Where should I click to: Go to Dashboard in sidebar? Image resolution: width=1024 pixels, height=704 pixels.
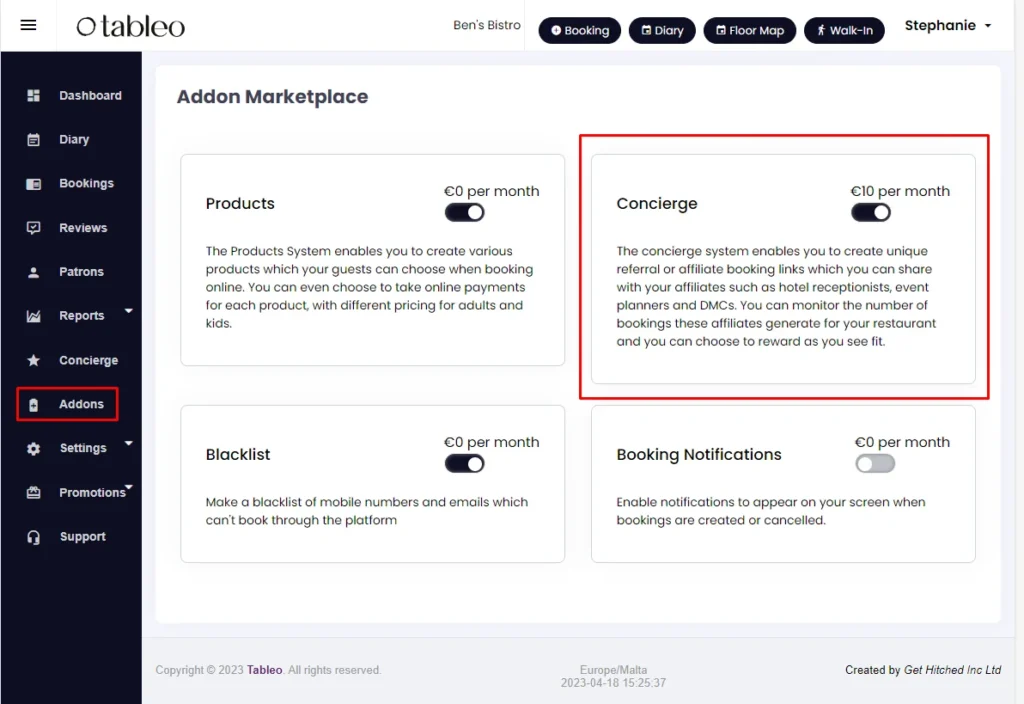tap(90, 96)
